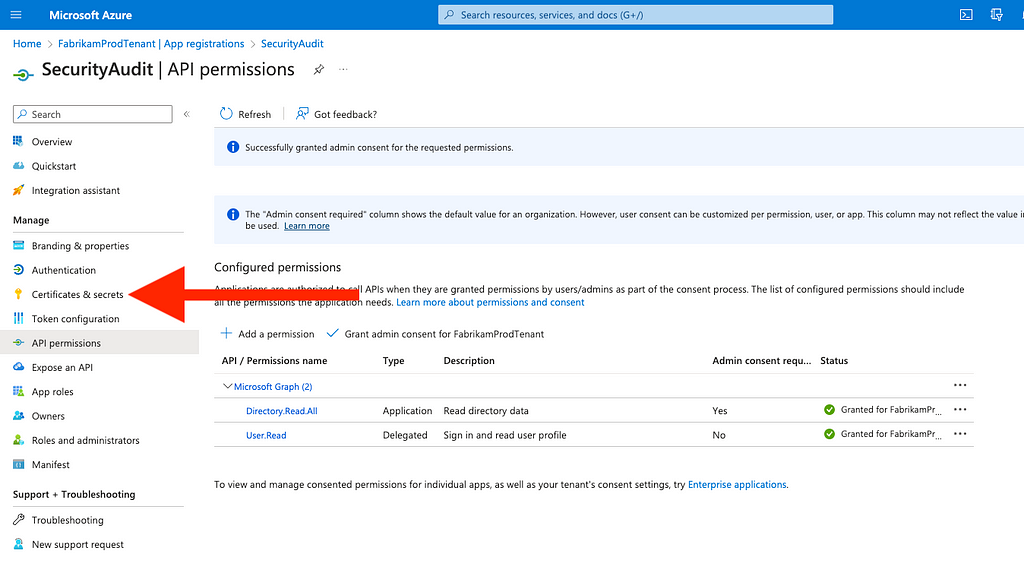Select Expose an API
This screenshot has height=580, width=1024.
pos(63,368)
